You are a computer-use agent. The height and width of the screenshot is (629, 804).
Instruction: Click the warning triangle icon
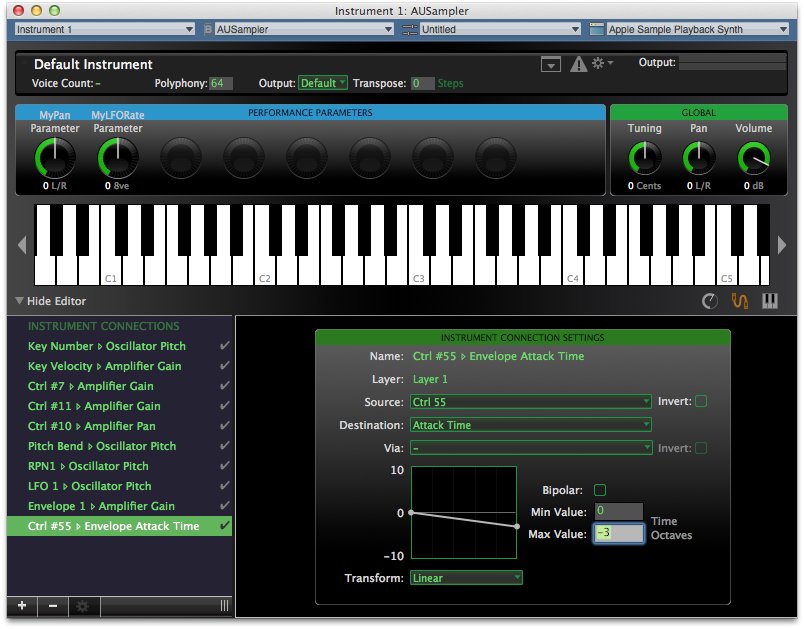tap(578, 64)
